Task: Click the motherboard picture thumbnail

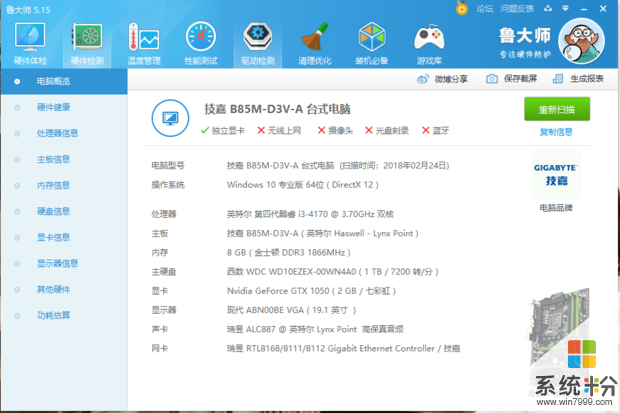Action: 560,328
